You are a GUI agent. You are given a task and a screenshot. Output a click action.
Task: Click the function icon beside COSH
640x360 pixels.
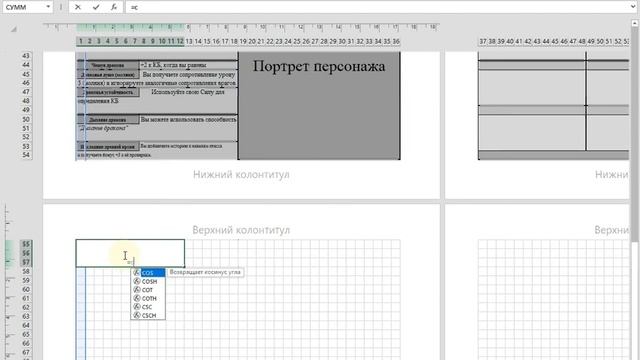click(137, 281)
